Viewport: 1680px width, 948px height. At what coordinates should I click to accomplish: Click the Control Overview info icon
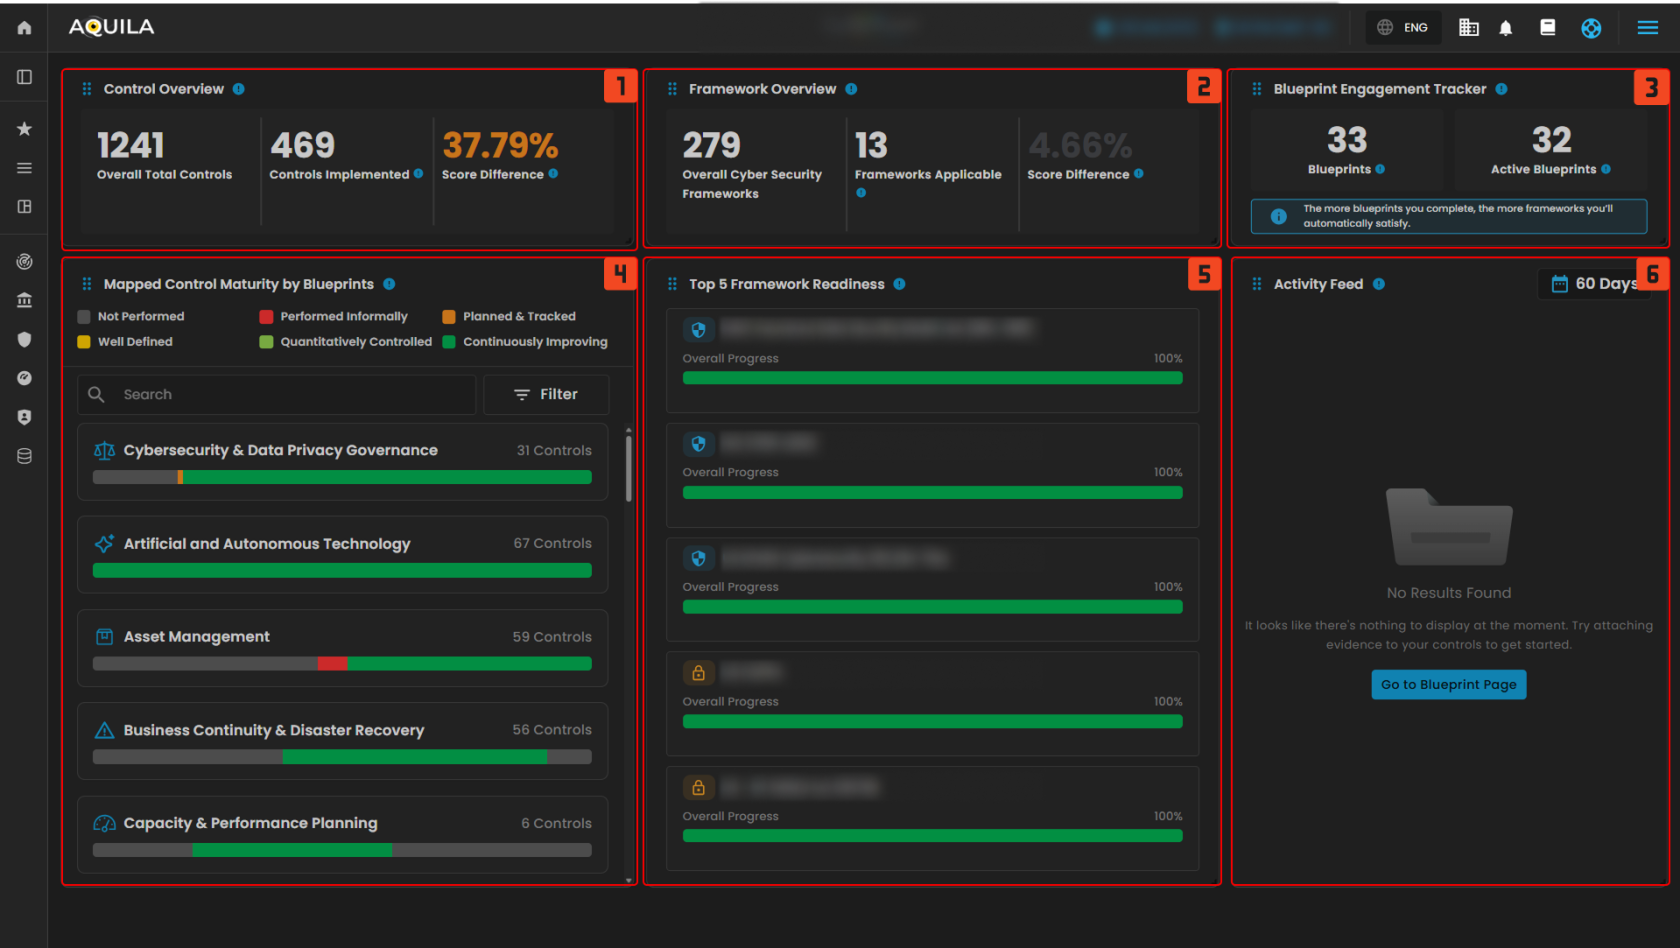click(x=239, y=89)
